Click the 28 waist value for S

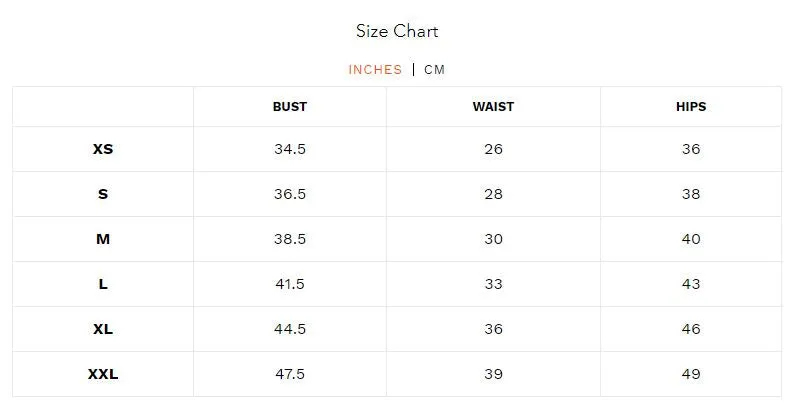click(493, 194)
